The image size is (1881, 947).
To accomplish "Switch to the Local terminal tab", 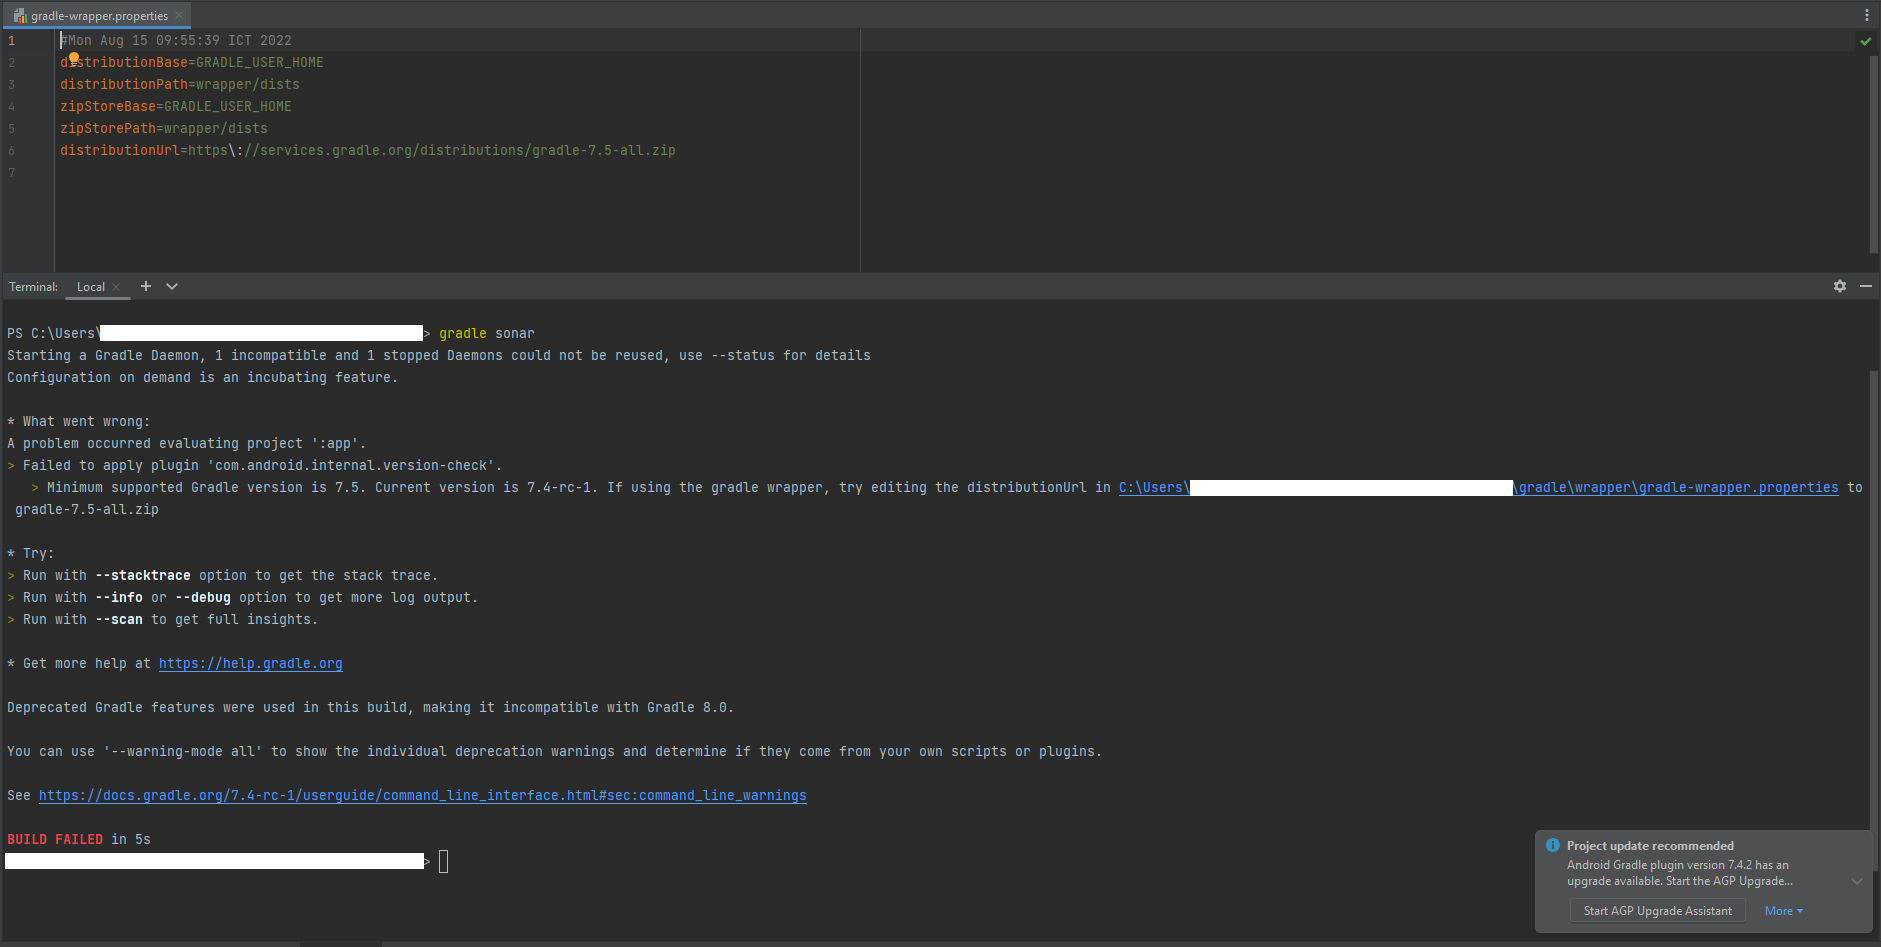I will point(91,286).
